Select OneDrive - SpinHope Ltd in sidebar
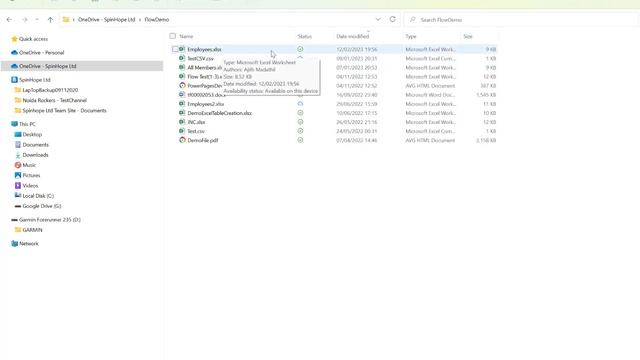Screen dimensions: 640x360 pos(48,66)
